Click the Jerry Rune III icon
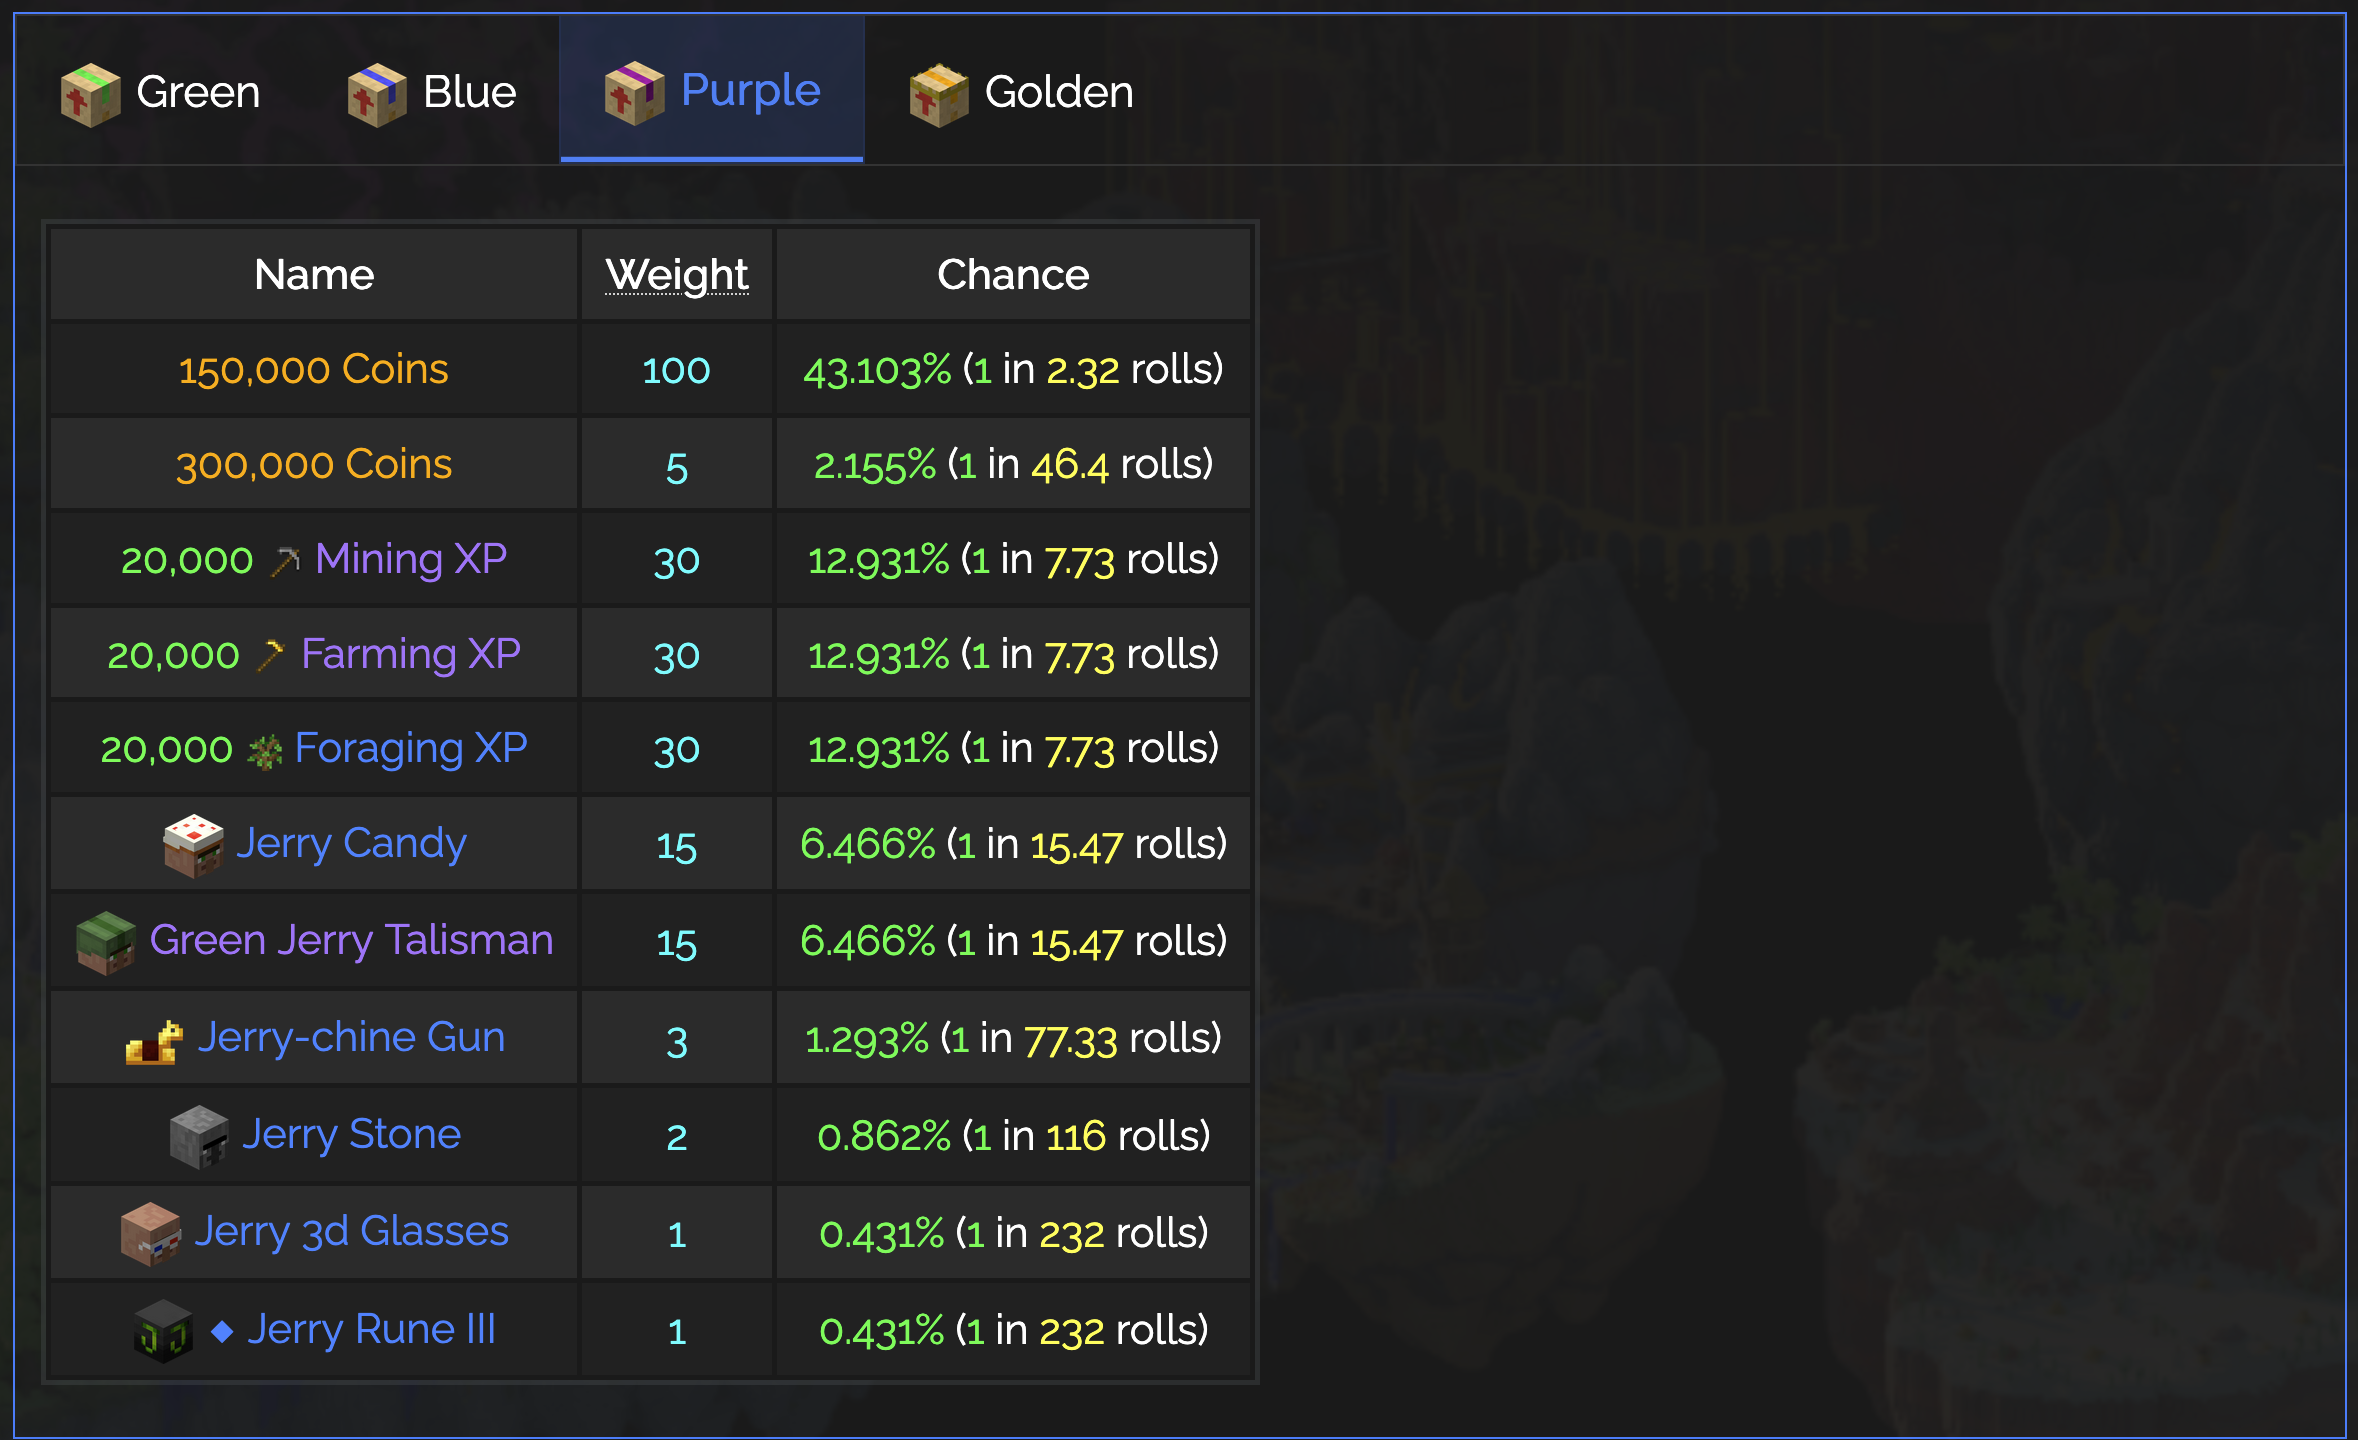Viewport: 2358px width, 1440px height. point(163,1331)
